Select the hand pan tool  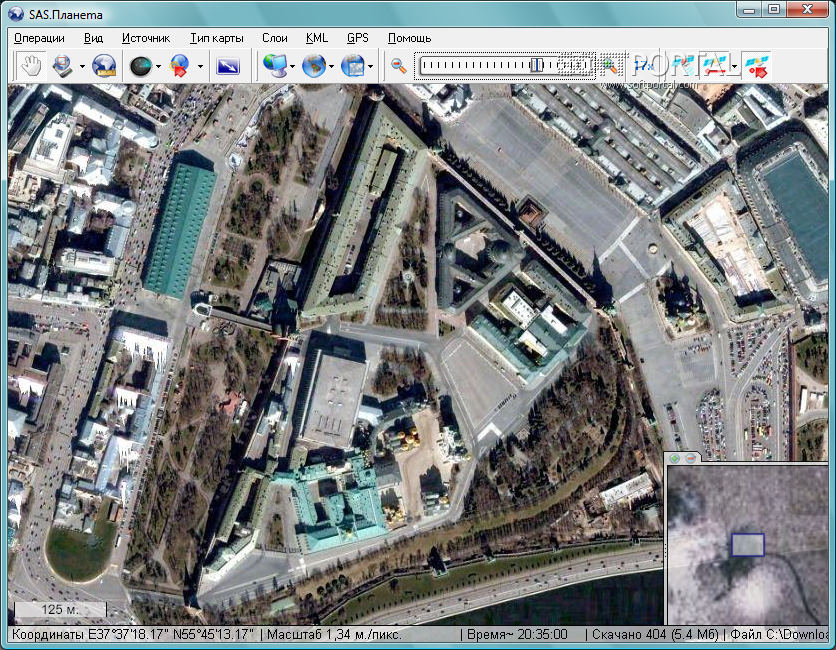click(x=32, y=66)
